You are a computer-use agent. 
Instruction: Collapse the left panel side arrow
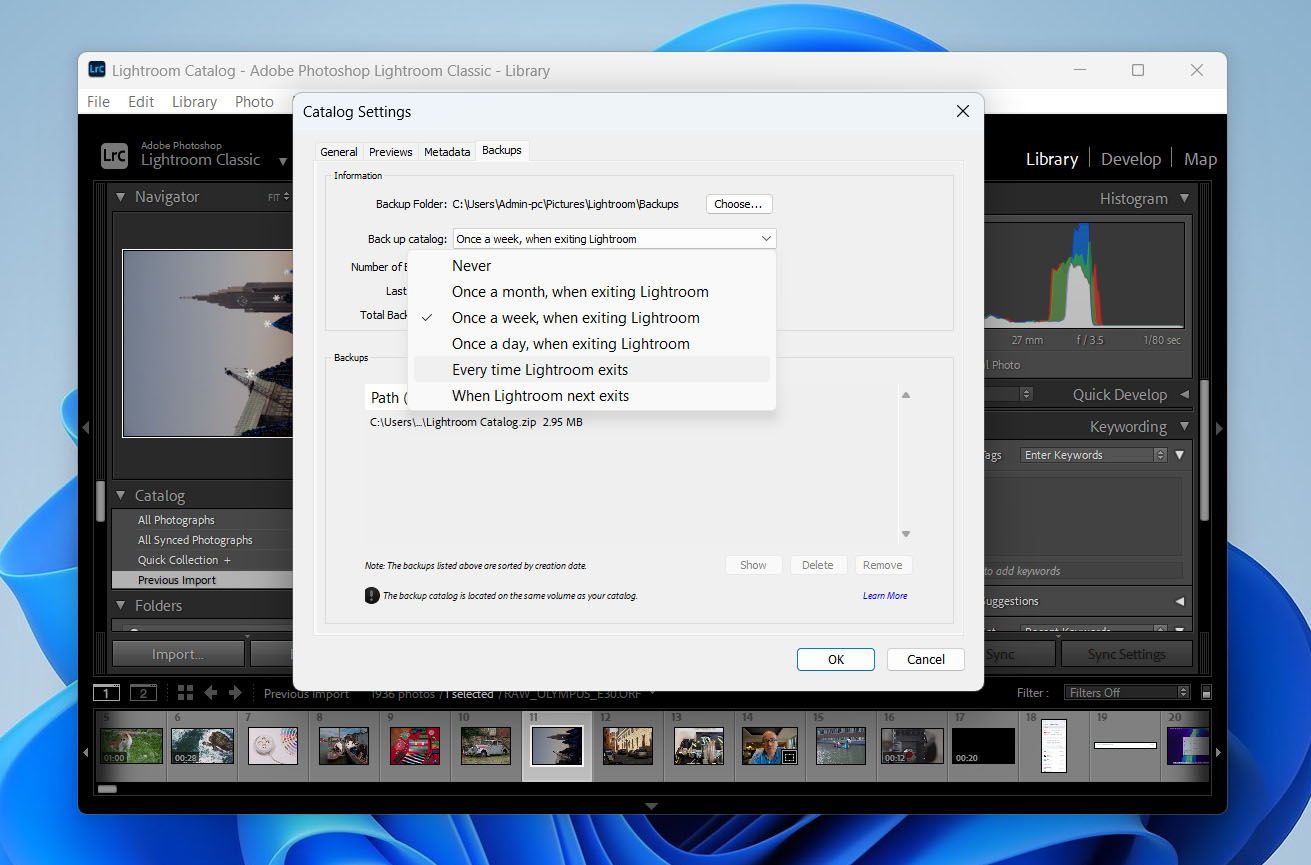click(x=86, y=428)
